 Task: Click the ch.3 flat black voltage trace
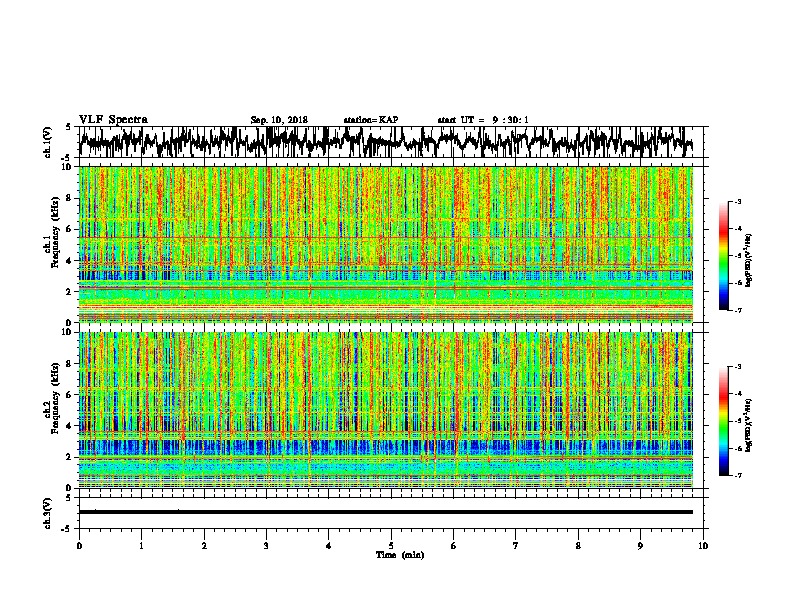(386, 512)
